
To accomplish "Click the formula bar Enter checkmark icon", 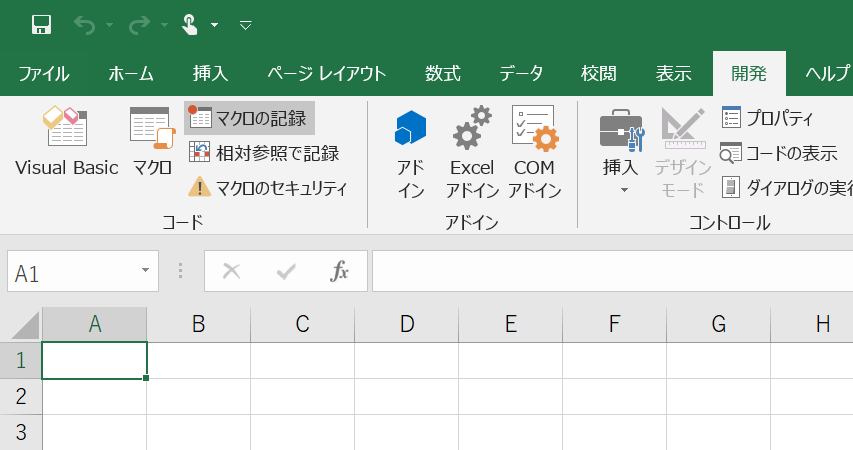I will click(286, 271).
